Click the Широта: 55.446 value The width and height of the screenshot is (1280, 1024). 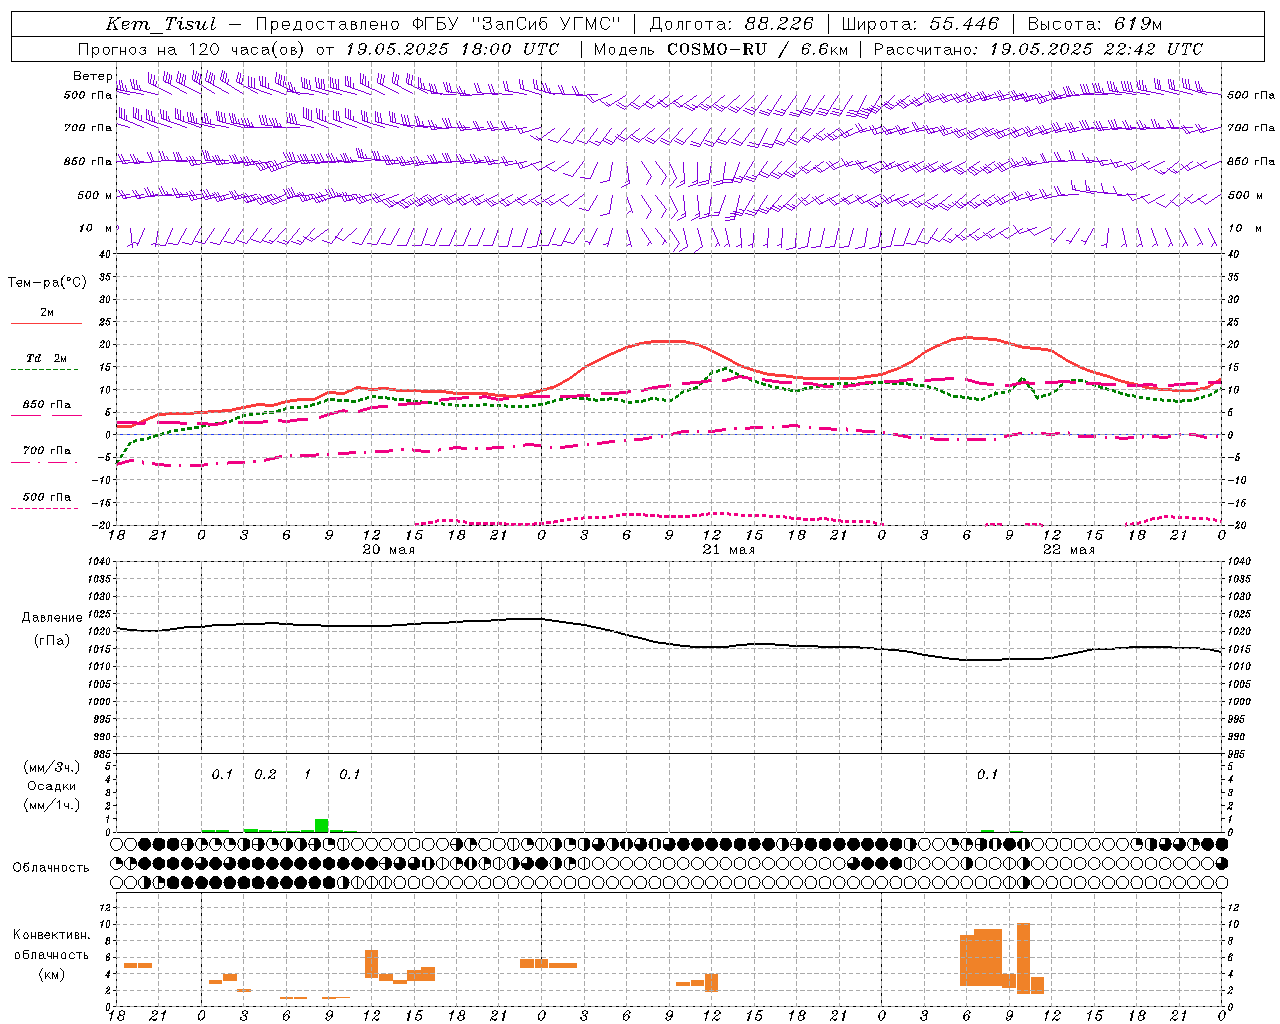(x=920, y=24)
